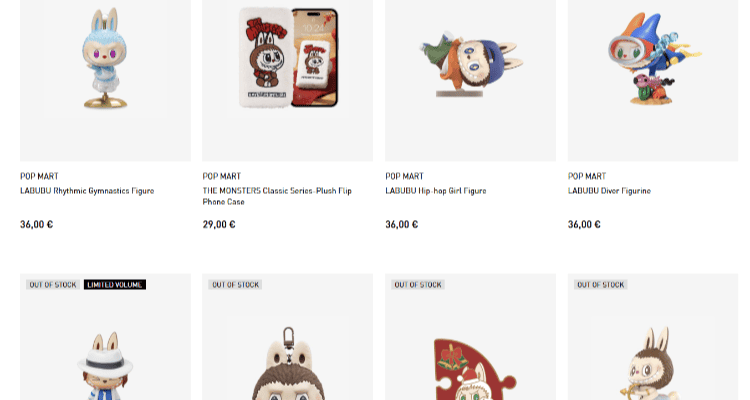750x400 pixels.
Task: Click OUT OF STOCK badge on fedora figure
Action: tap(53, 285)
